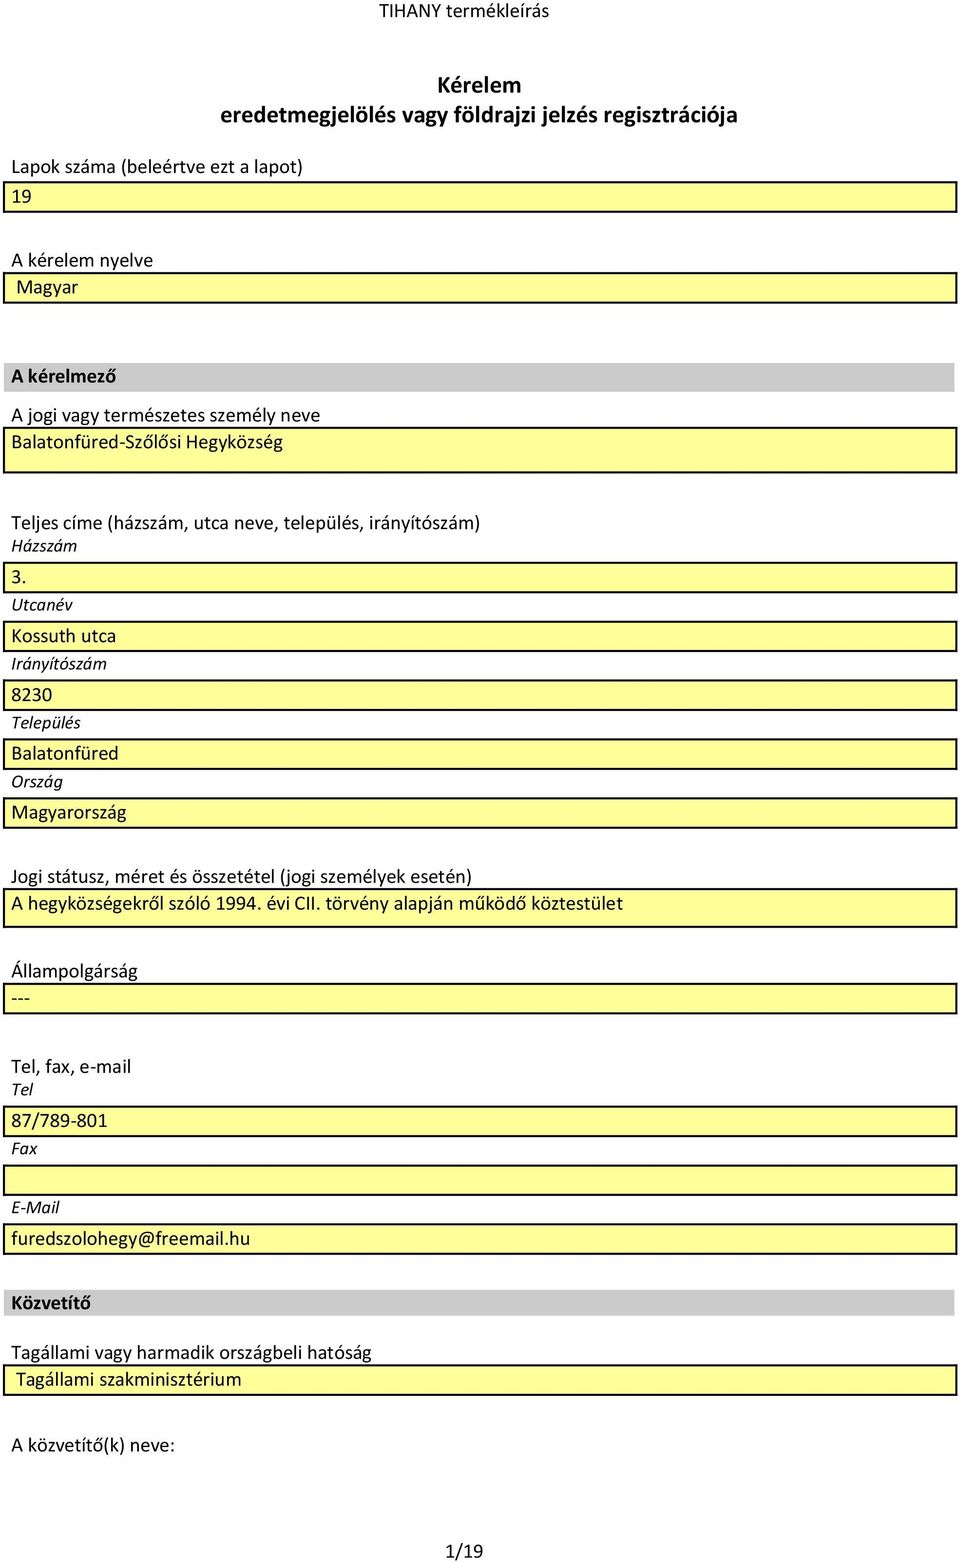Viewport: 960px width, 1563px height.
Task: Click the italic Házszám label
Action: click(44, 546)
